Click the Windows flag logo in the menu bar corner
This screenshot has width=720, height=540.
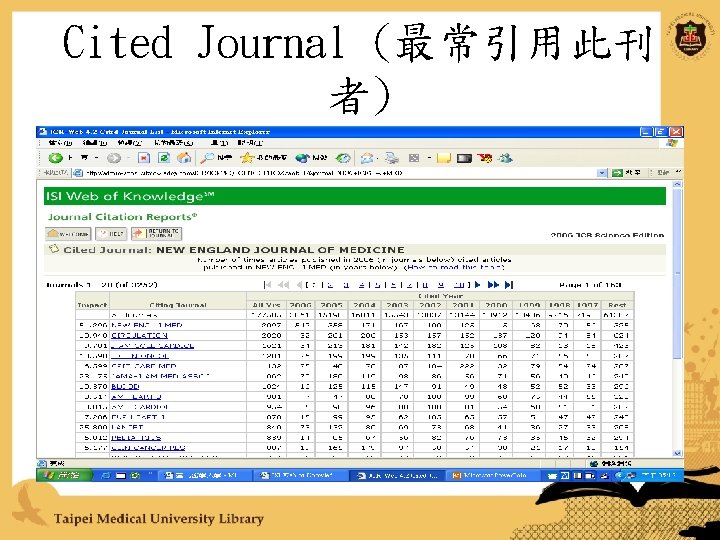coord(672,143)
